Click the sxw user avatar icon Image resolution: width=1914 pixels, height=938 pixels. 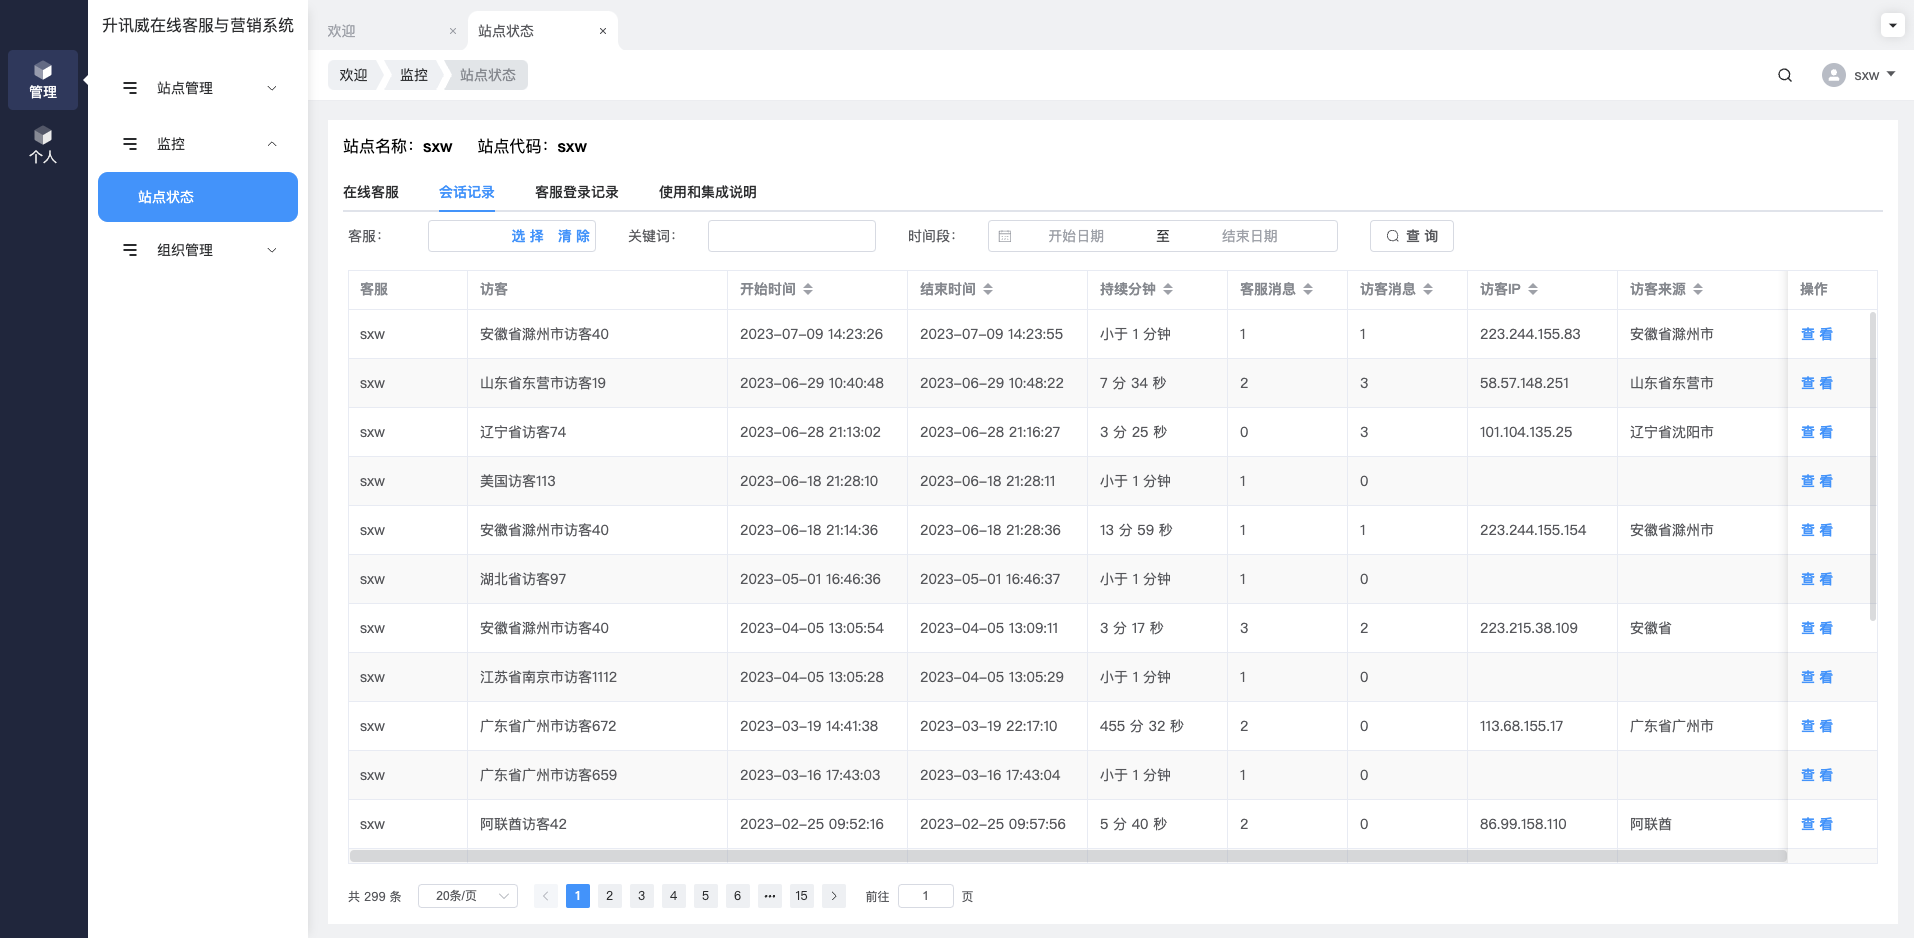click(1833, 75)
